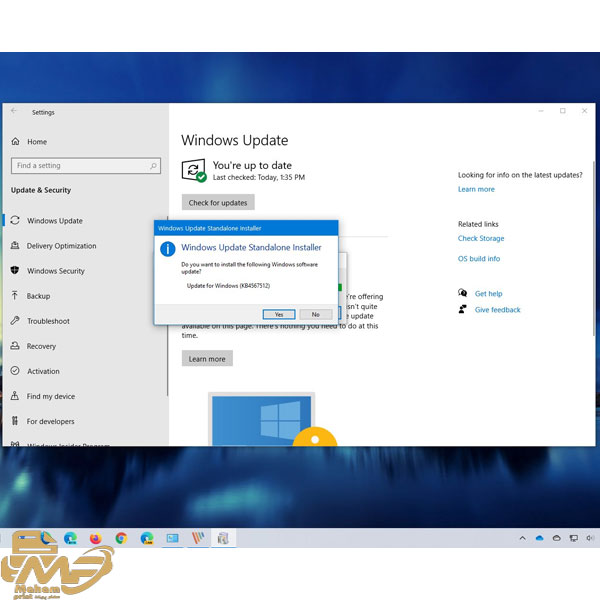Image resolution: width=600 pixels, height=600 pixels.
Task: Click the Give feedback link
Action: coord(497,310)
